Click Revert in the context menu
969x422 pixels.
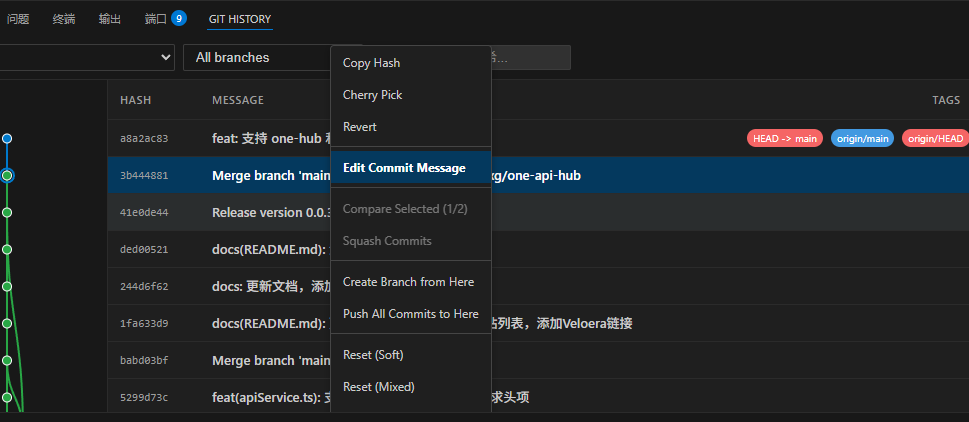coord(360,127)
